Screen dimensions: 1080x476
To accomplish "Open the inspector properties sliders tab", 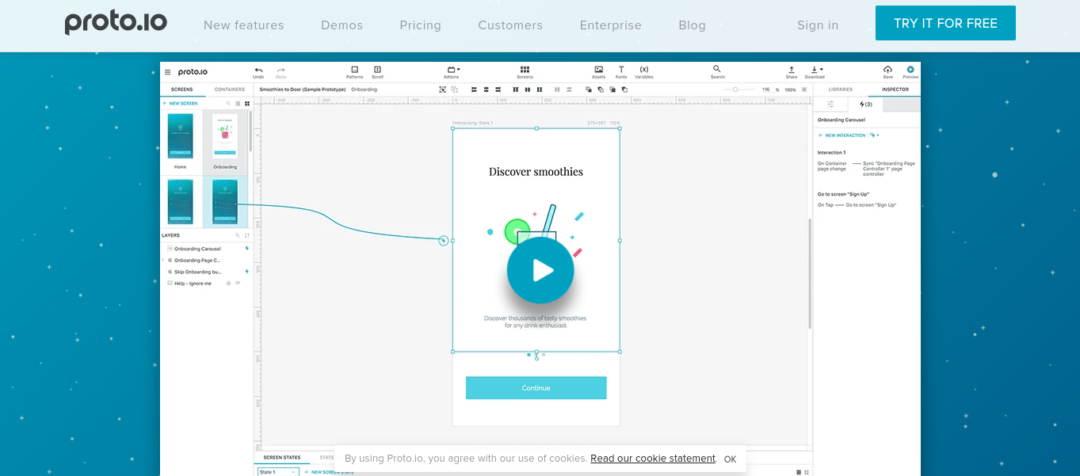I will pos(831,105).
